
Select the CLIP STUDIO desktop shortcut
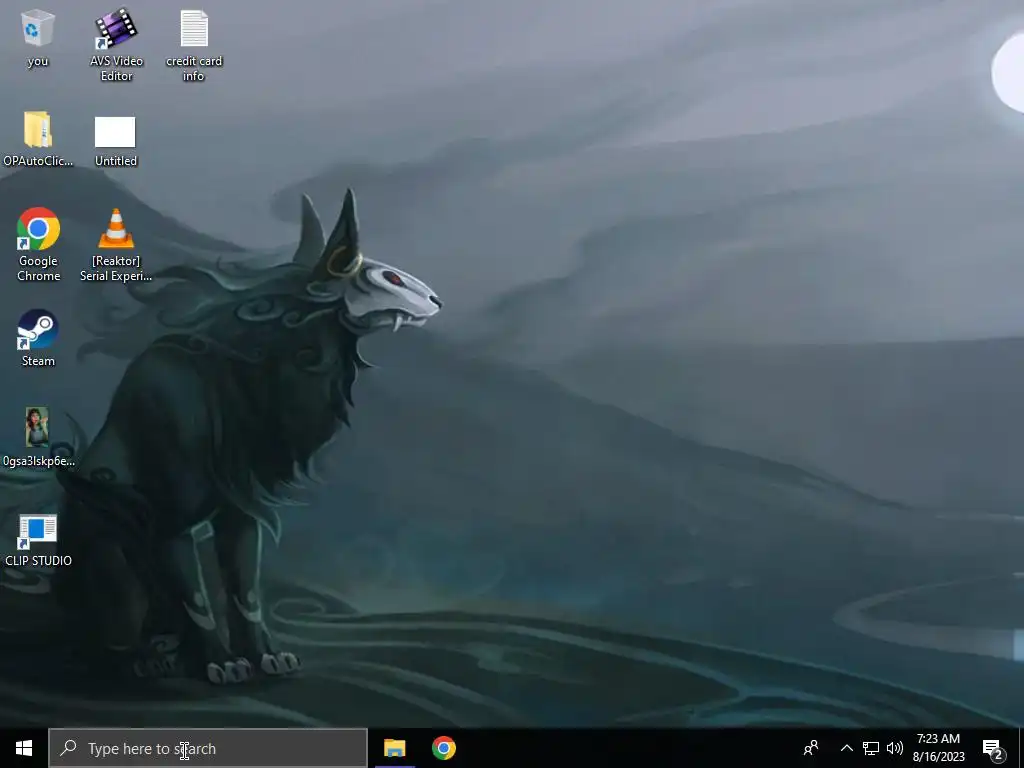click(x=38, y=540)
